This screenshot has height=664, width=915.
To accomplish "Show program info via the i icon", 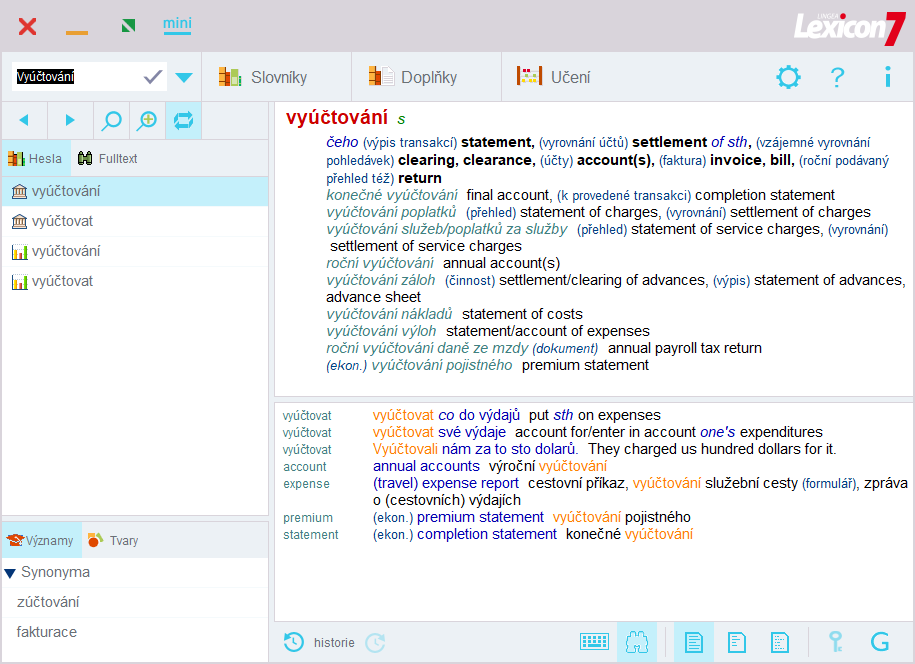I will click(x=886, y=76).
